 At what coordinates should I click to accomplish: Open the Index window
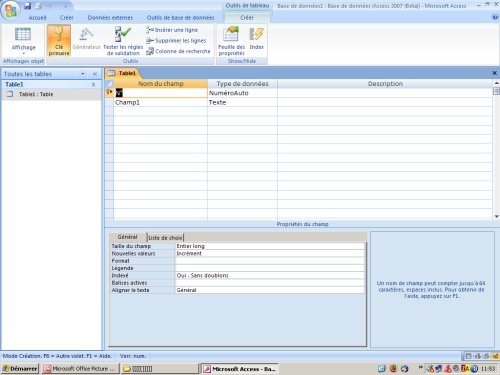[x=256, y=39]
